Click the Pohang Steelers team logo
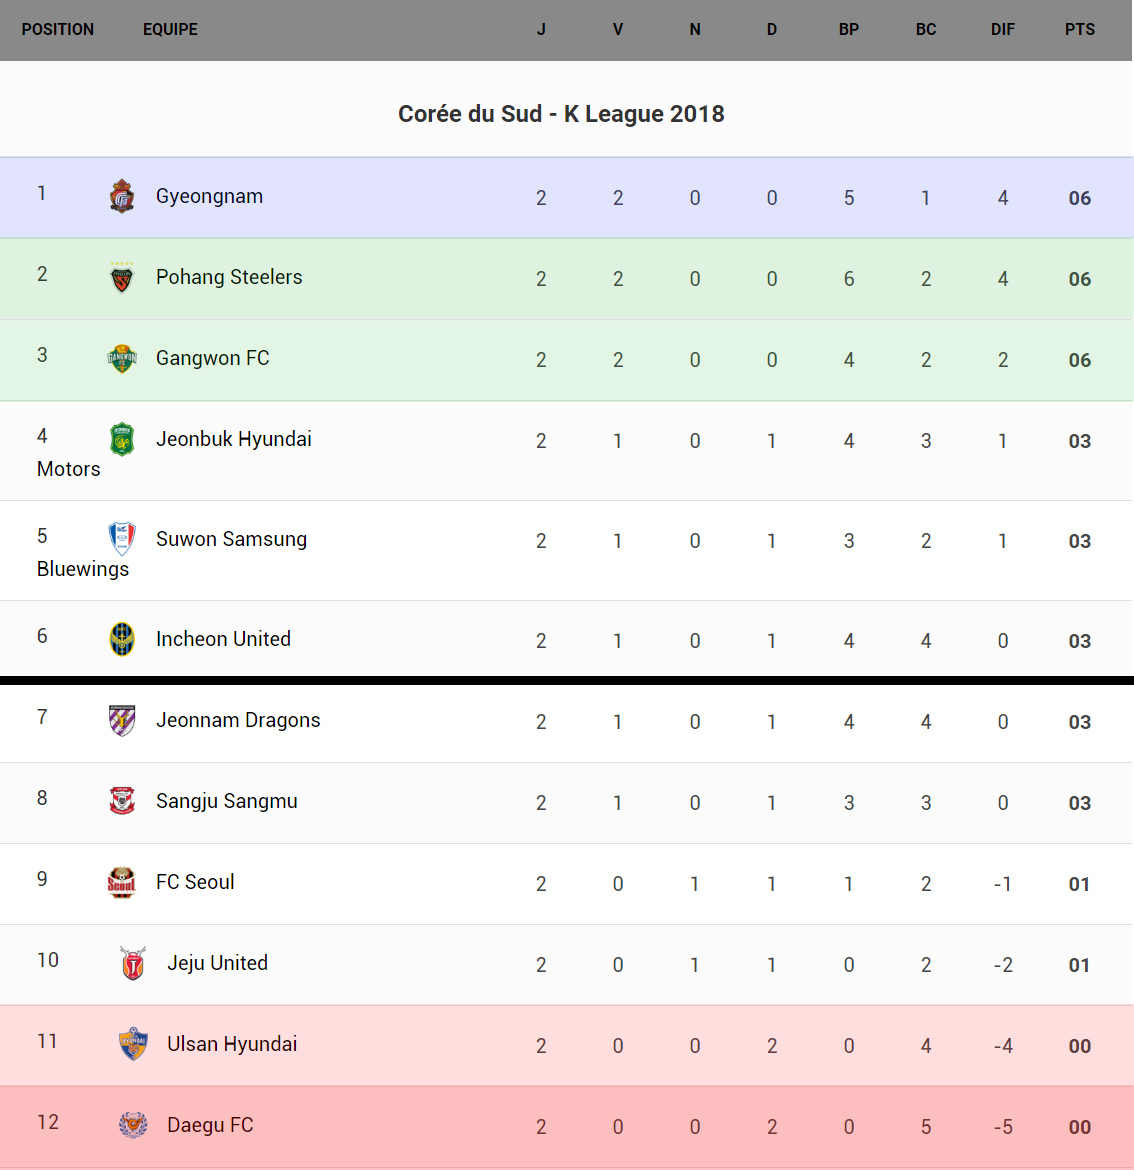Image resolution: width=1134 pixels, height=1170 pixels. [x=122, y=278]
